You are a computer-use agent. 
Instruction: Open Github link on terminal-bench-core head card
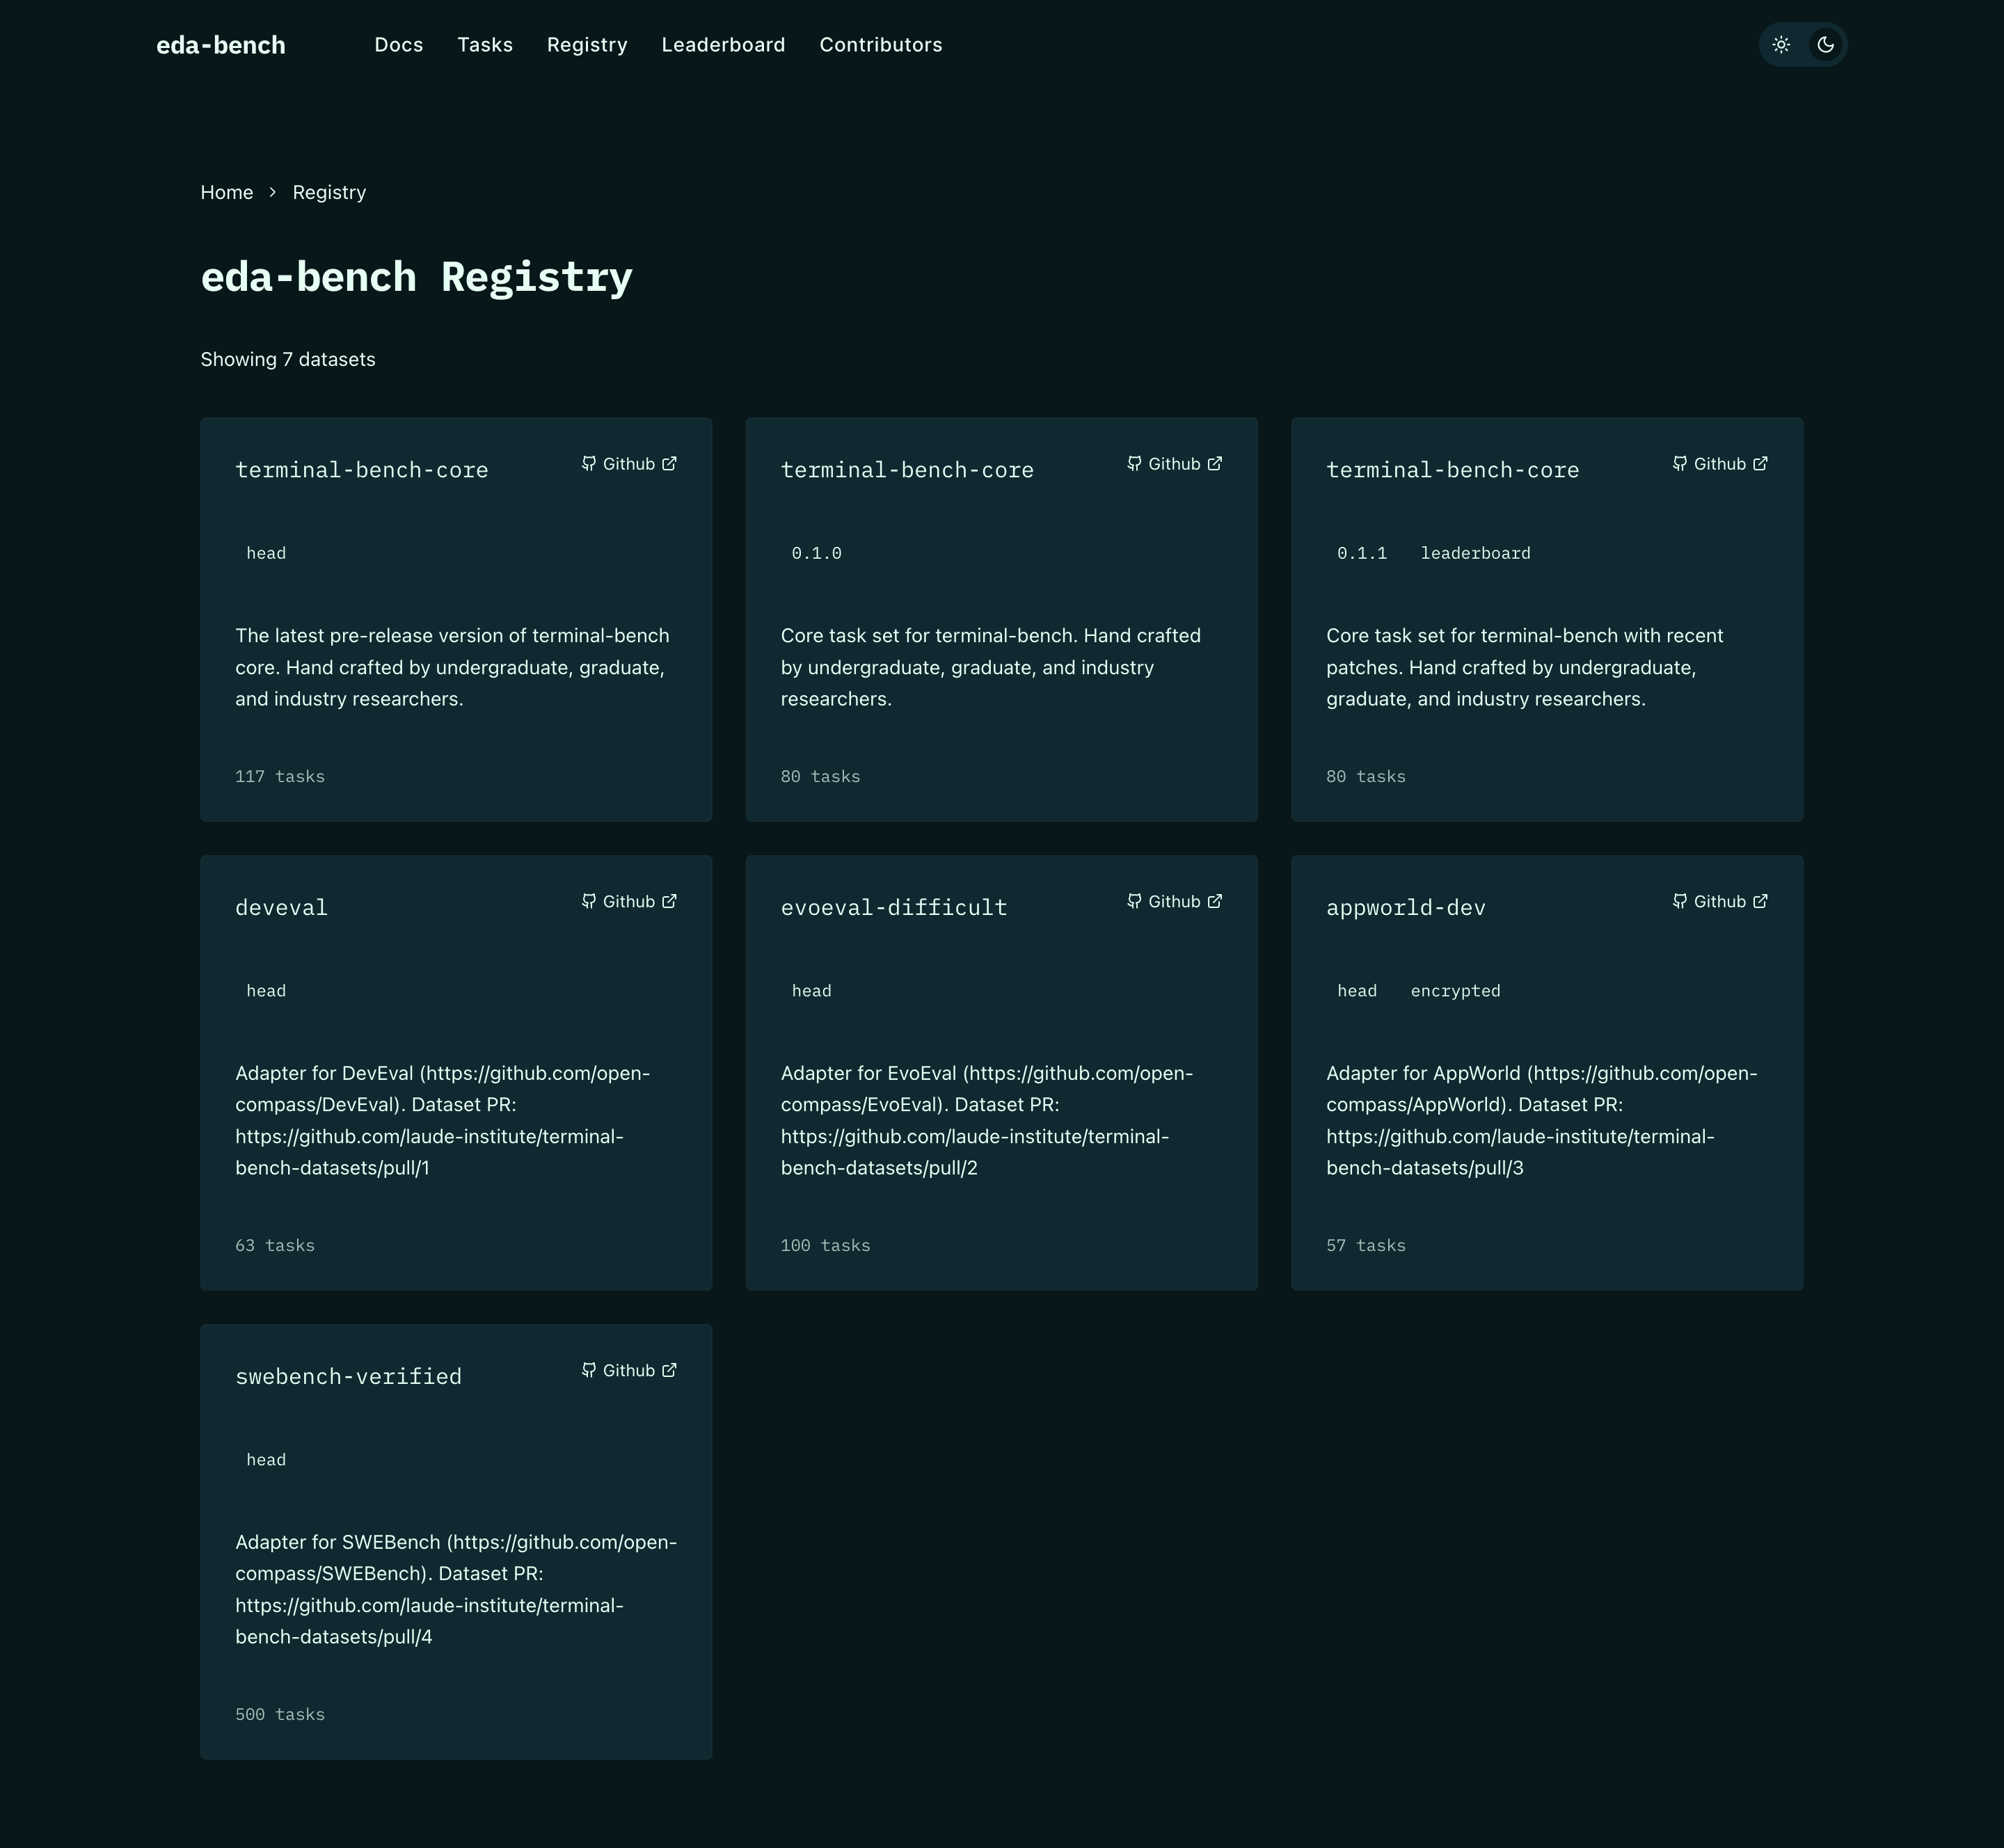(x=629, y=464)
